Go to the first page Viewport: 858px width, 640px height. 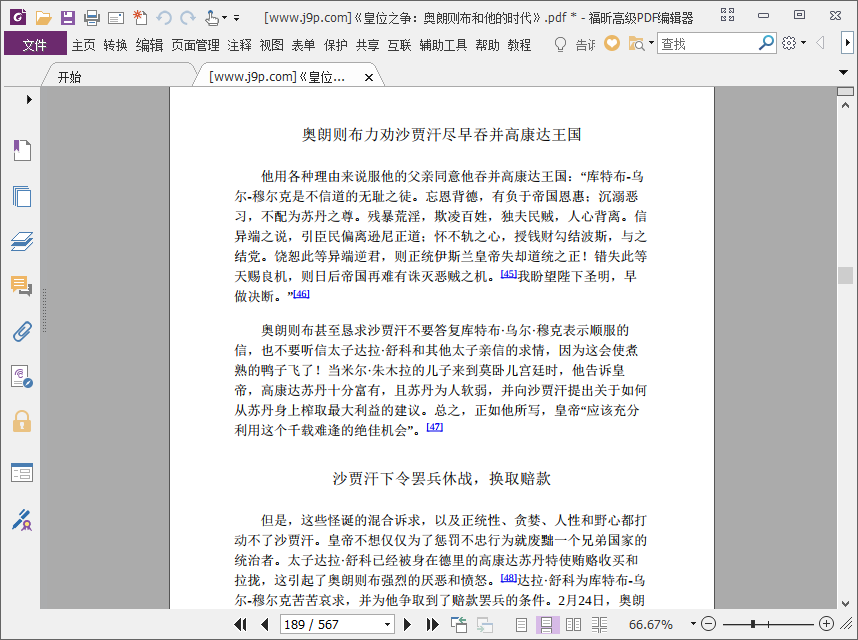[240, 624]
